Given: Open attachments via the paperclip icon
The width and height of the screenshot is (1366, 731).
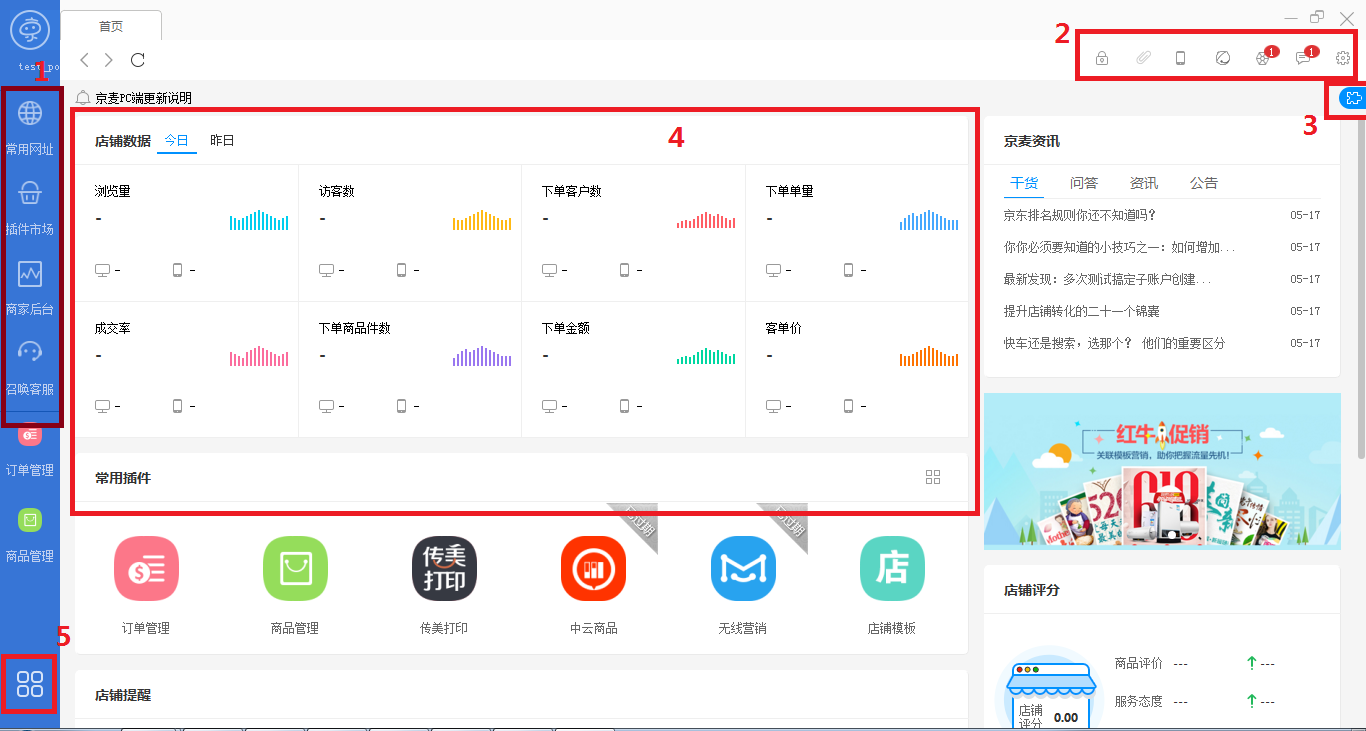Looking at the screenshot, I should pyautogui.click(x=1143, y=57).
